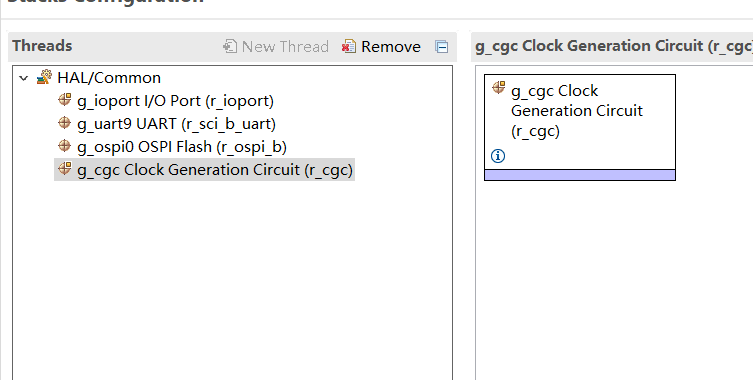This screenshot has width=753, height=380.
Task: Open the info icon in g_cgc block
Action: 498,156
